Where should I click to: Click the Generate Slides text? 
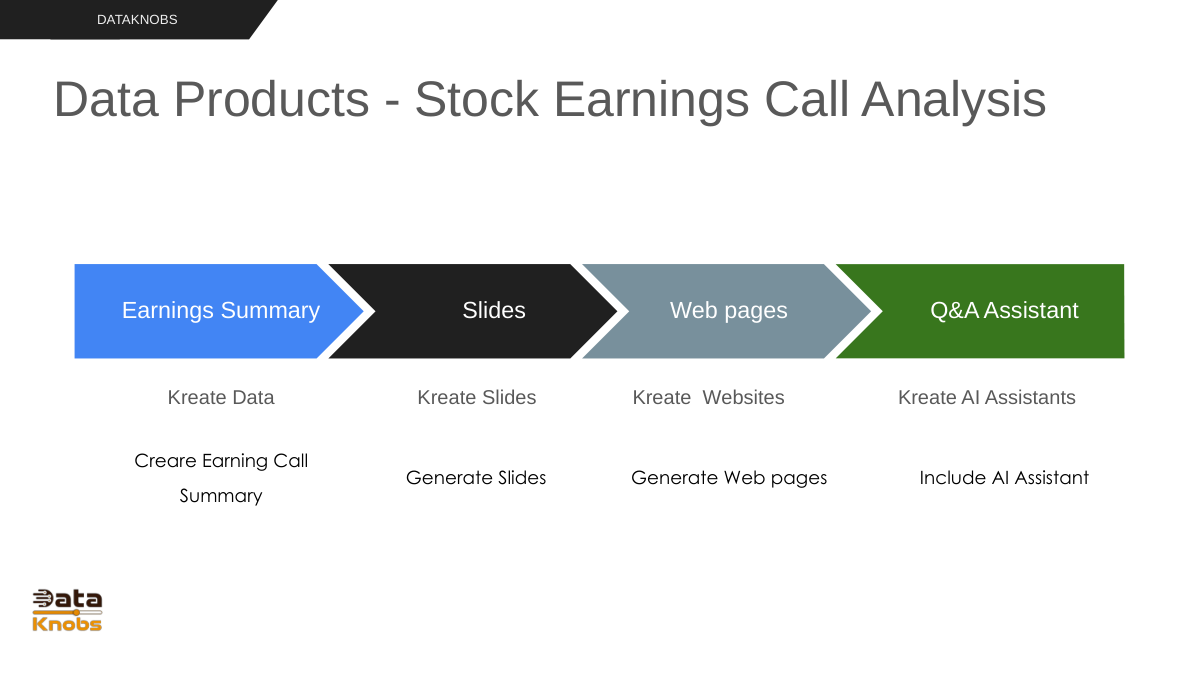click(x=476, y=478)
